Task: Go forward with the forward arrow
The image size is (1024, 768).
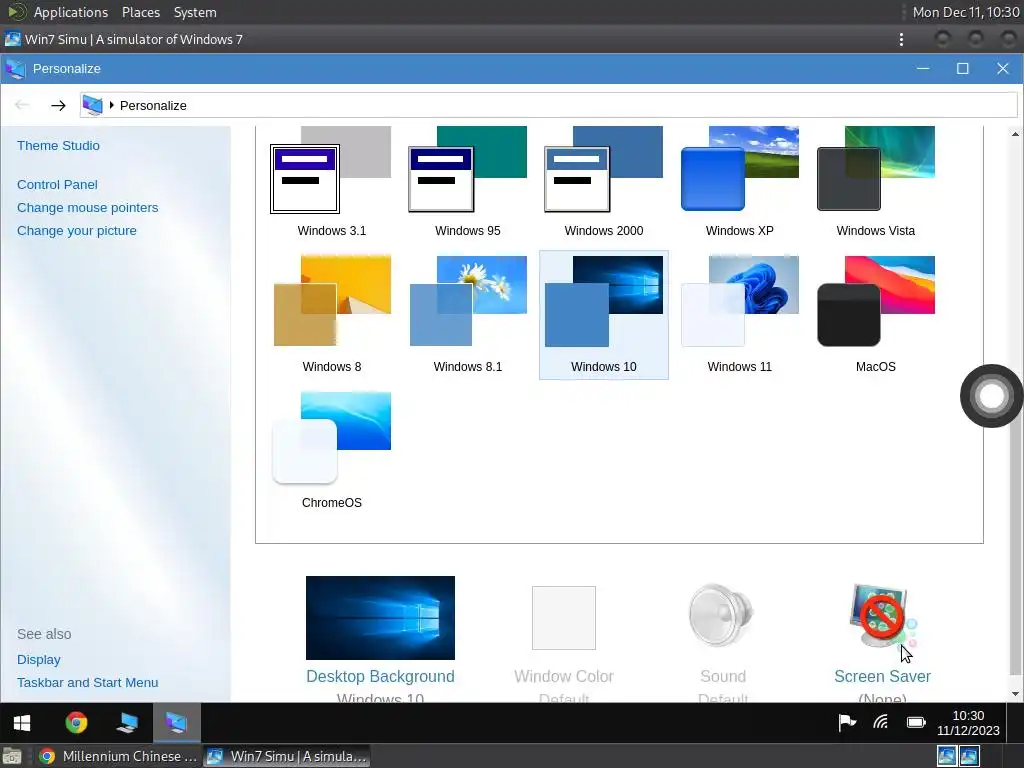Action: point(58,105)
